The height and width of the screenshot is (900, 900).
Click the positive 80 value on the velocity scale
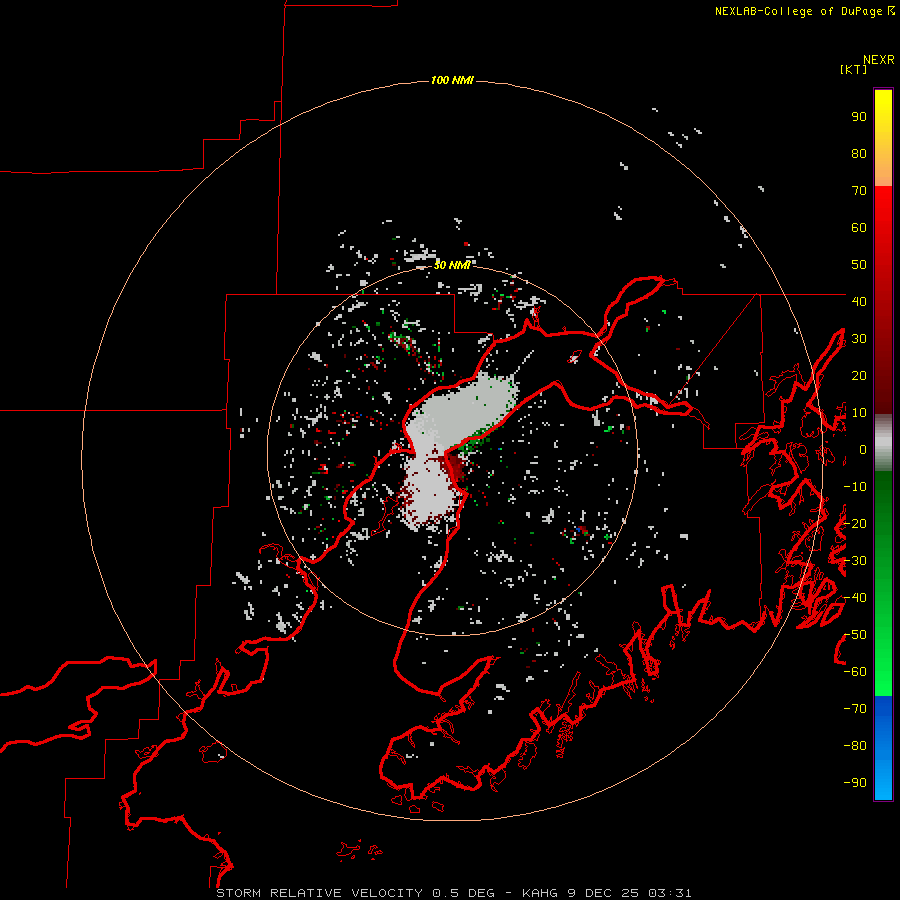pos(859,154)
